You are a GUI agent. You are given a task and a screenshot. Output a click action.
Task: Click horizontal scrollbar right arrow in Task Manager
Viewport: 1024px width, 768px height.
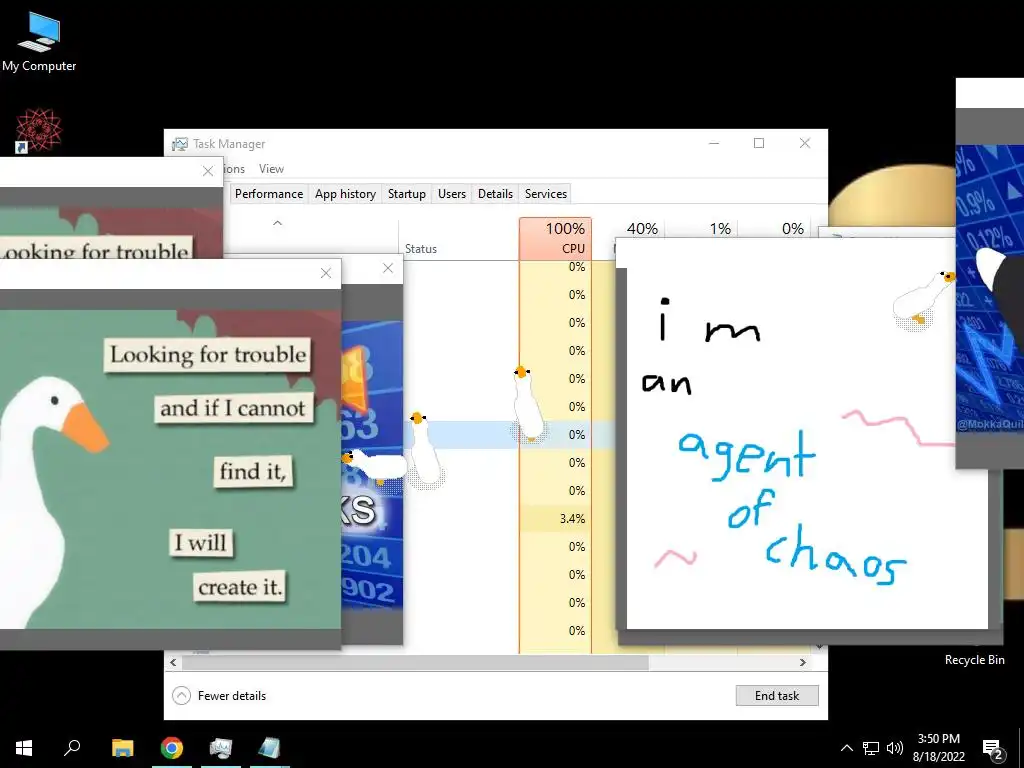[x=803, y=662]
